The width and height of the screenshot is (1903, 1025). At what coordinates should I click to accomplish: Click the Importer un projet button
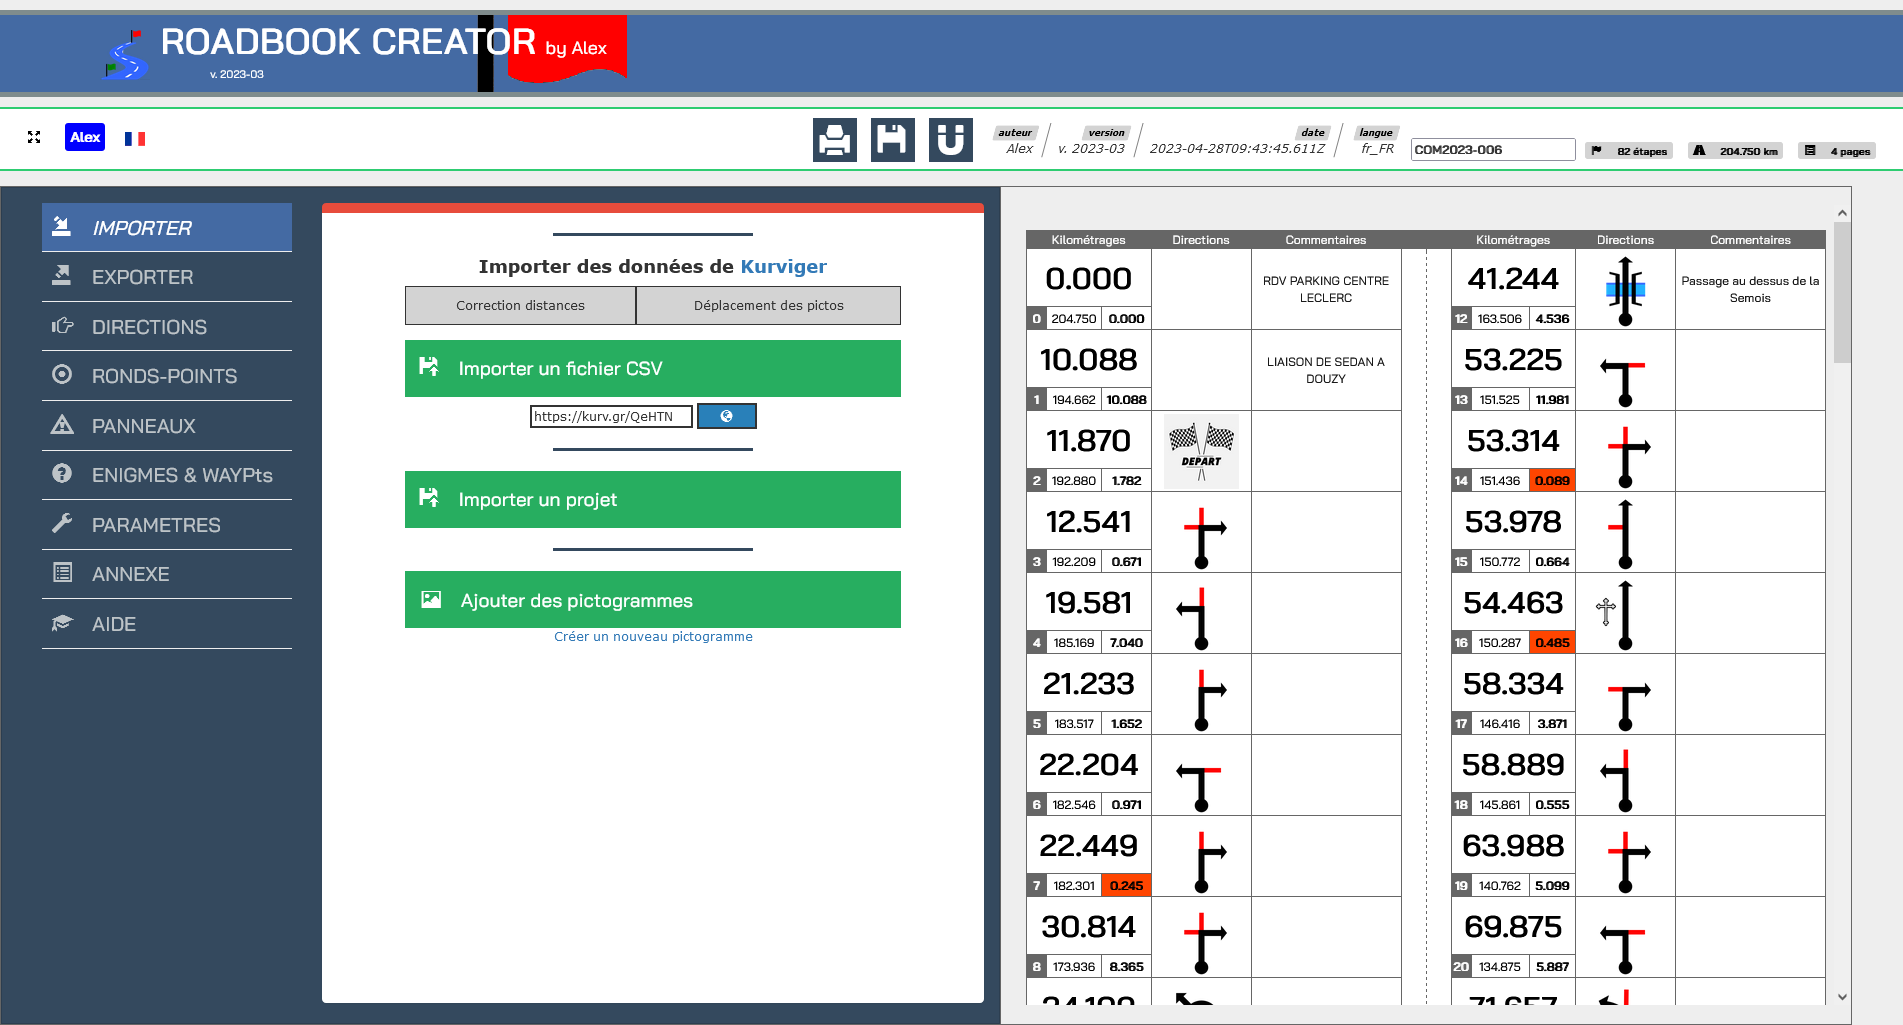(652, 500)
